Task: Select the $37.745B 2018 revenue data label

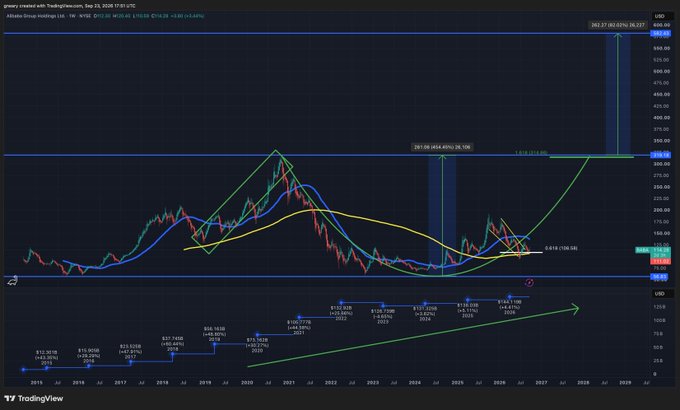Action: click(x=173, y=344)
